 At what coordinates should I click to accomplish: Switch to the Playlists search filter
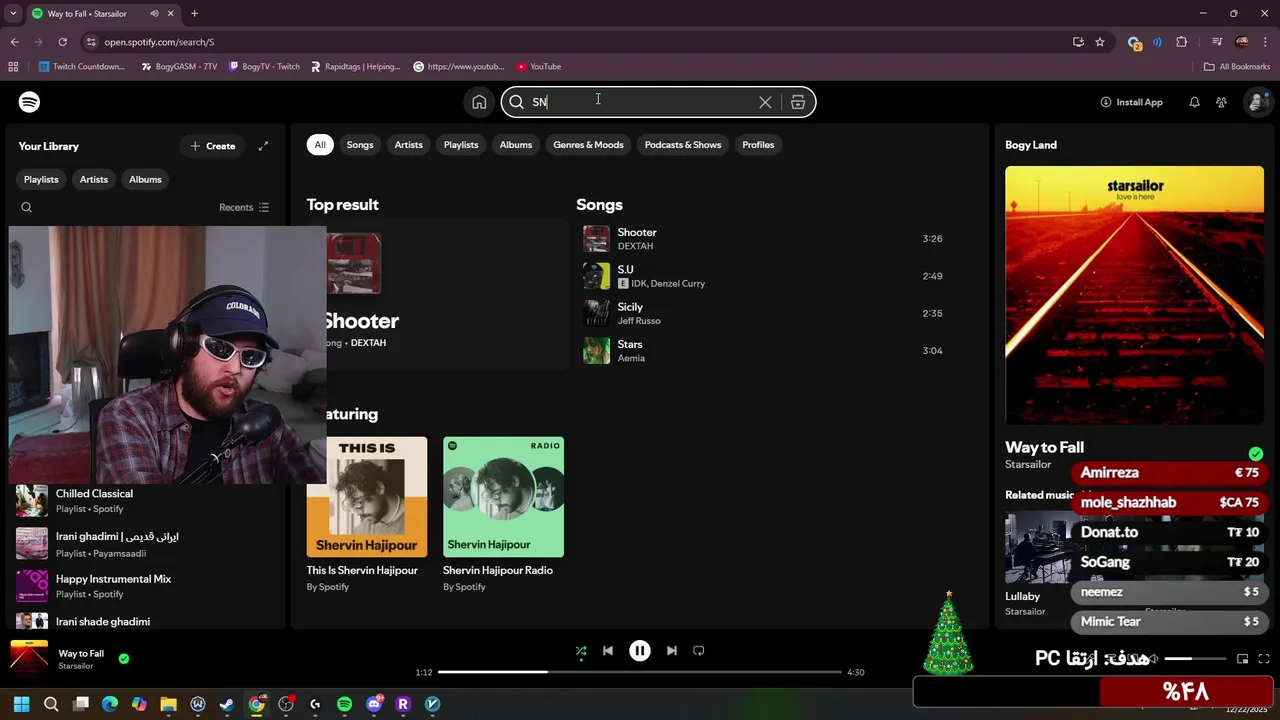(x=461, y=145)
